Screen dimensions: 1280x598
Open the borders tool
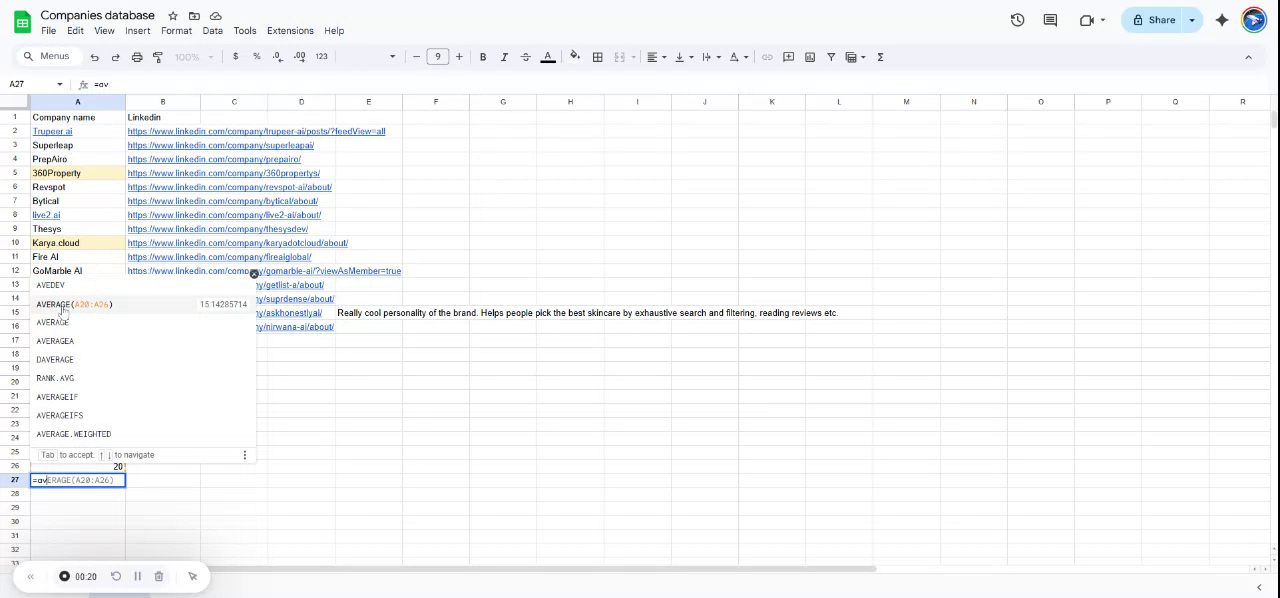point(598,57)
